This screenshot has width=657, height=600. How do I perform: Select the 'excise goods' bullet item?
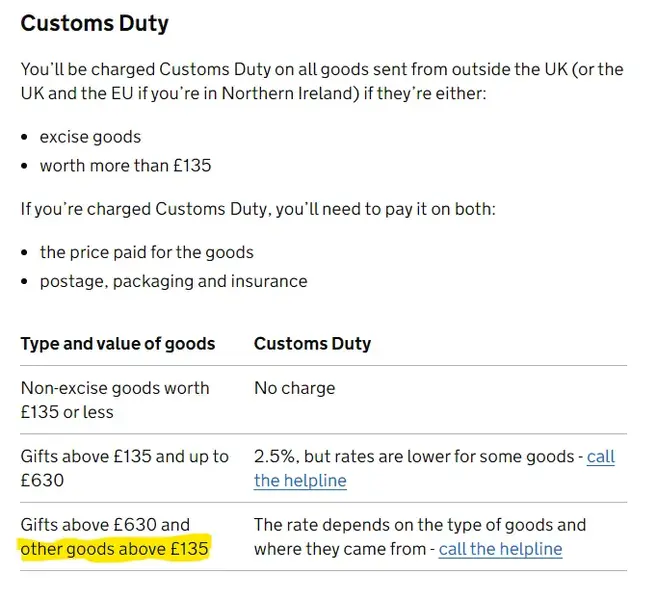pos(91,137)
